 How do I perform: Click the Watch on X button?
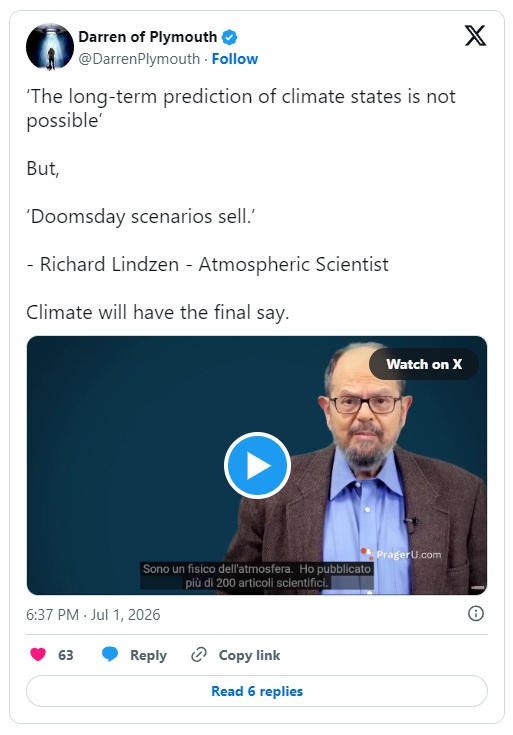[424, 364]
